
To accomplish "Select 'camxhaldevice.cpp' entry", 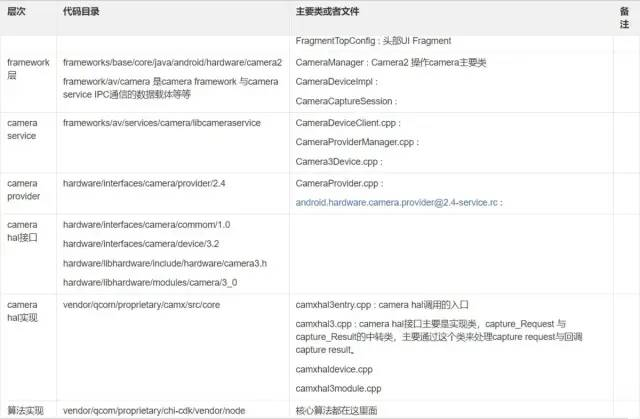I will [x=334, y=369].
